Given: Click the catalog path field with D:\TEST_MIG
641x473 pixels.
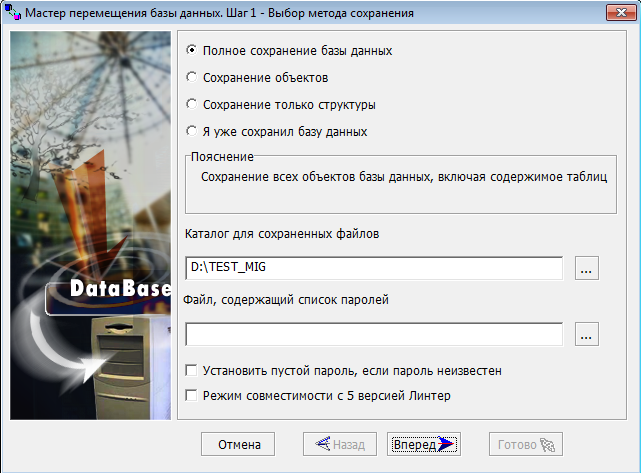Looking at the screenshot, I should (x=374, y=268).
